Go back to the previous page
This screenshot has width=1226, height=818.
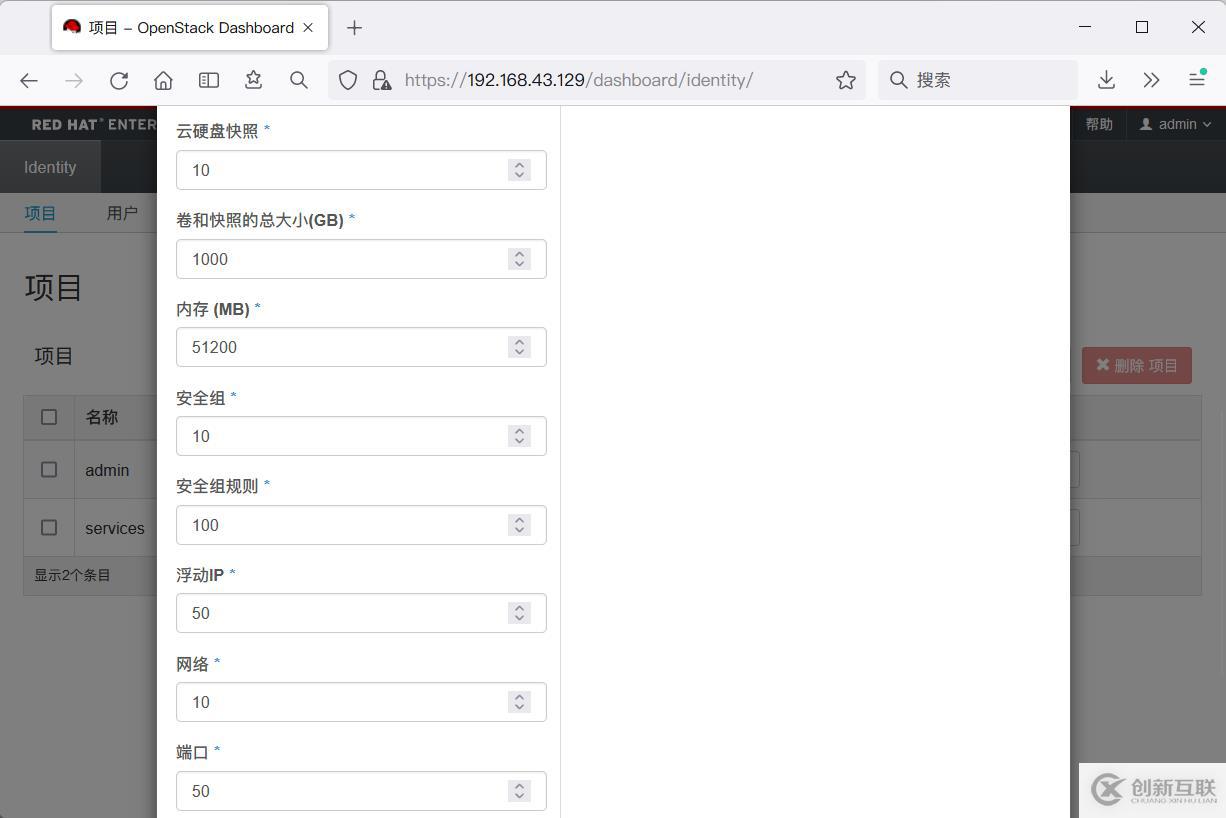29,80
